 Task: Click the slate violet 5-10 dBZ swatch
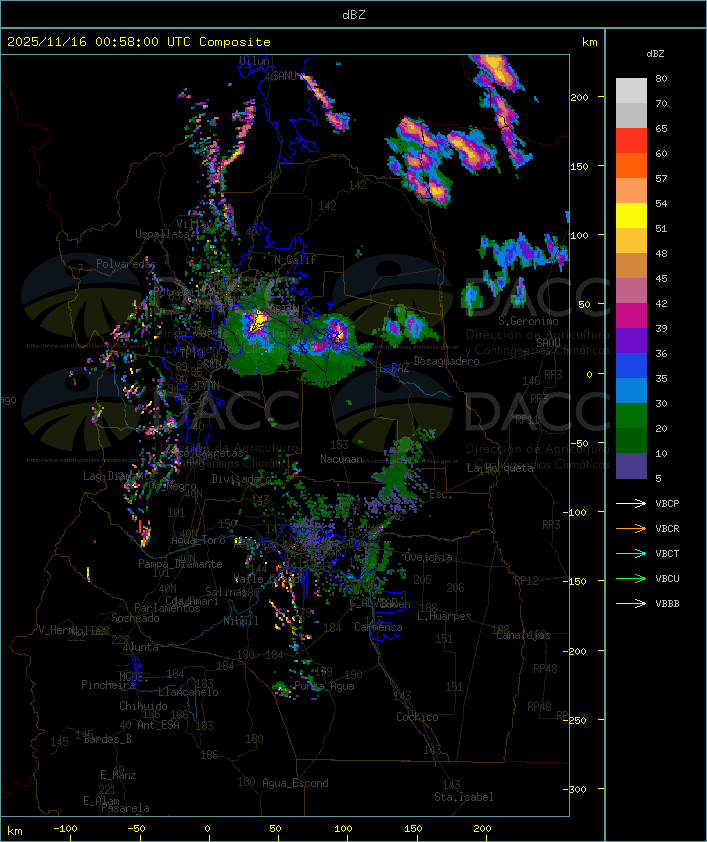(x=631, y=466)
